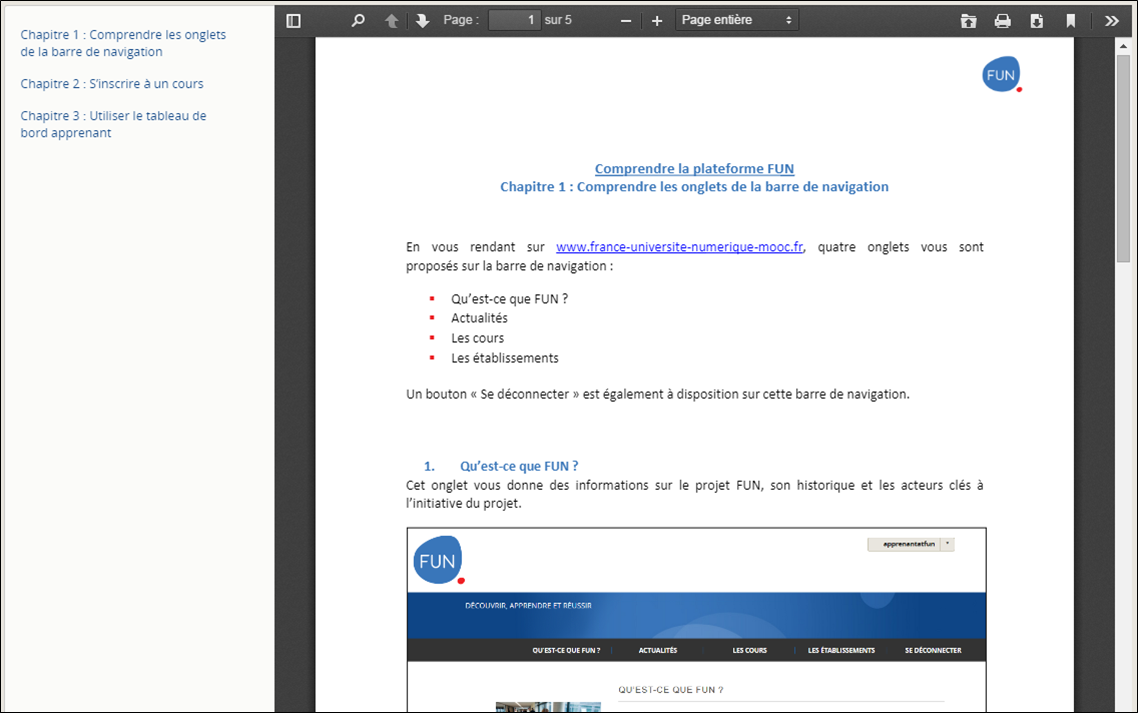Open the "Page entière" zoom dropdown
1138x713 pixels.
(737, 20)
